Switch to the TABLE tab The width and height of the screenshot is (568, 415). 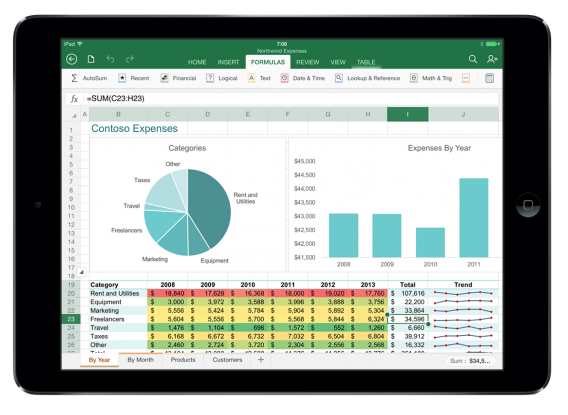pyautogui.click(x=366, y=62)
